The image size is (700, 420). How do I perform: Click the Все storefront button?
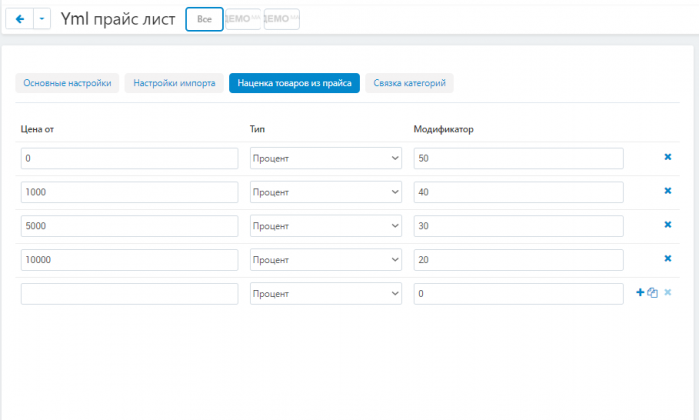204,19
